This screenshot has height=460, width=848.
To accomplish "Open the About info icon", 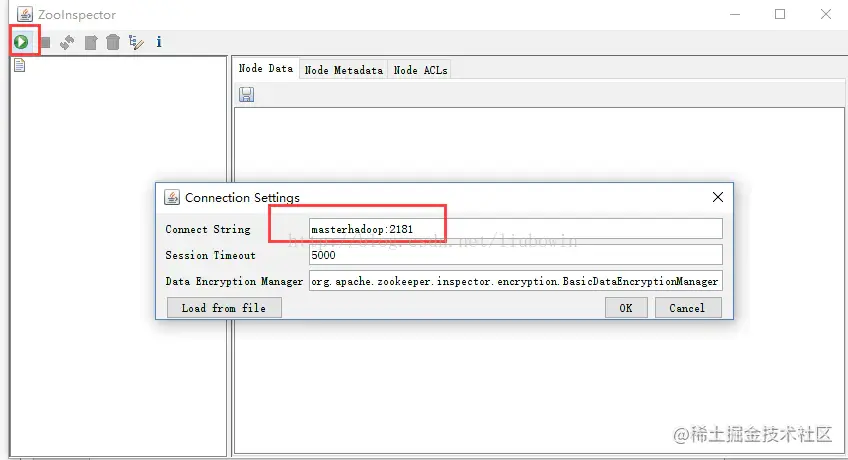I will 159,42.
